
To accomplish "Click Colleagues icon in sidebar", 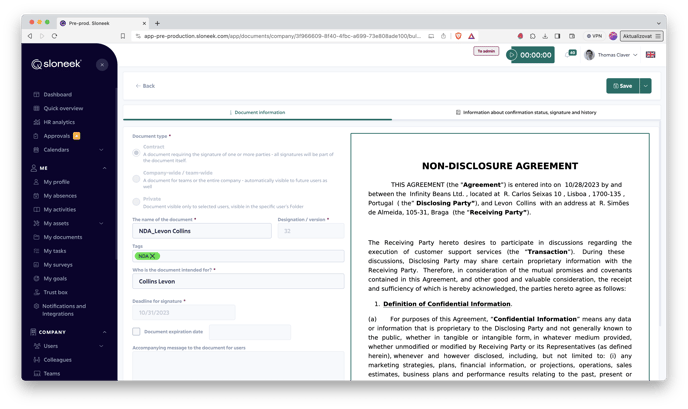I will point(36,360).
